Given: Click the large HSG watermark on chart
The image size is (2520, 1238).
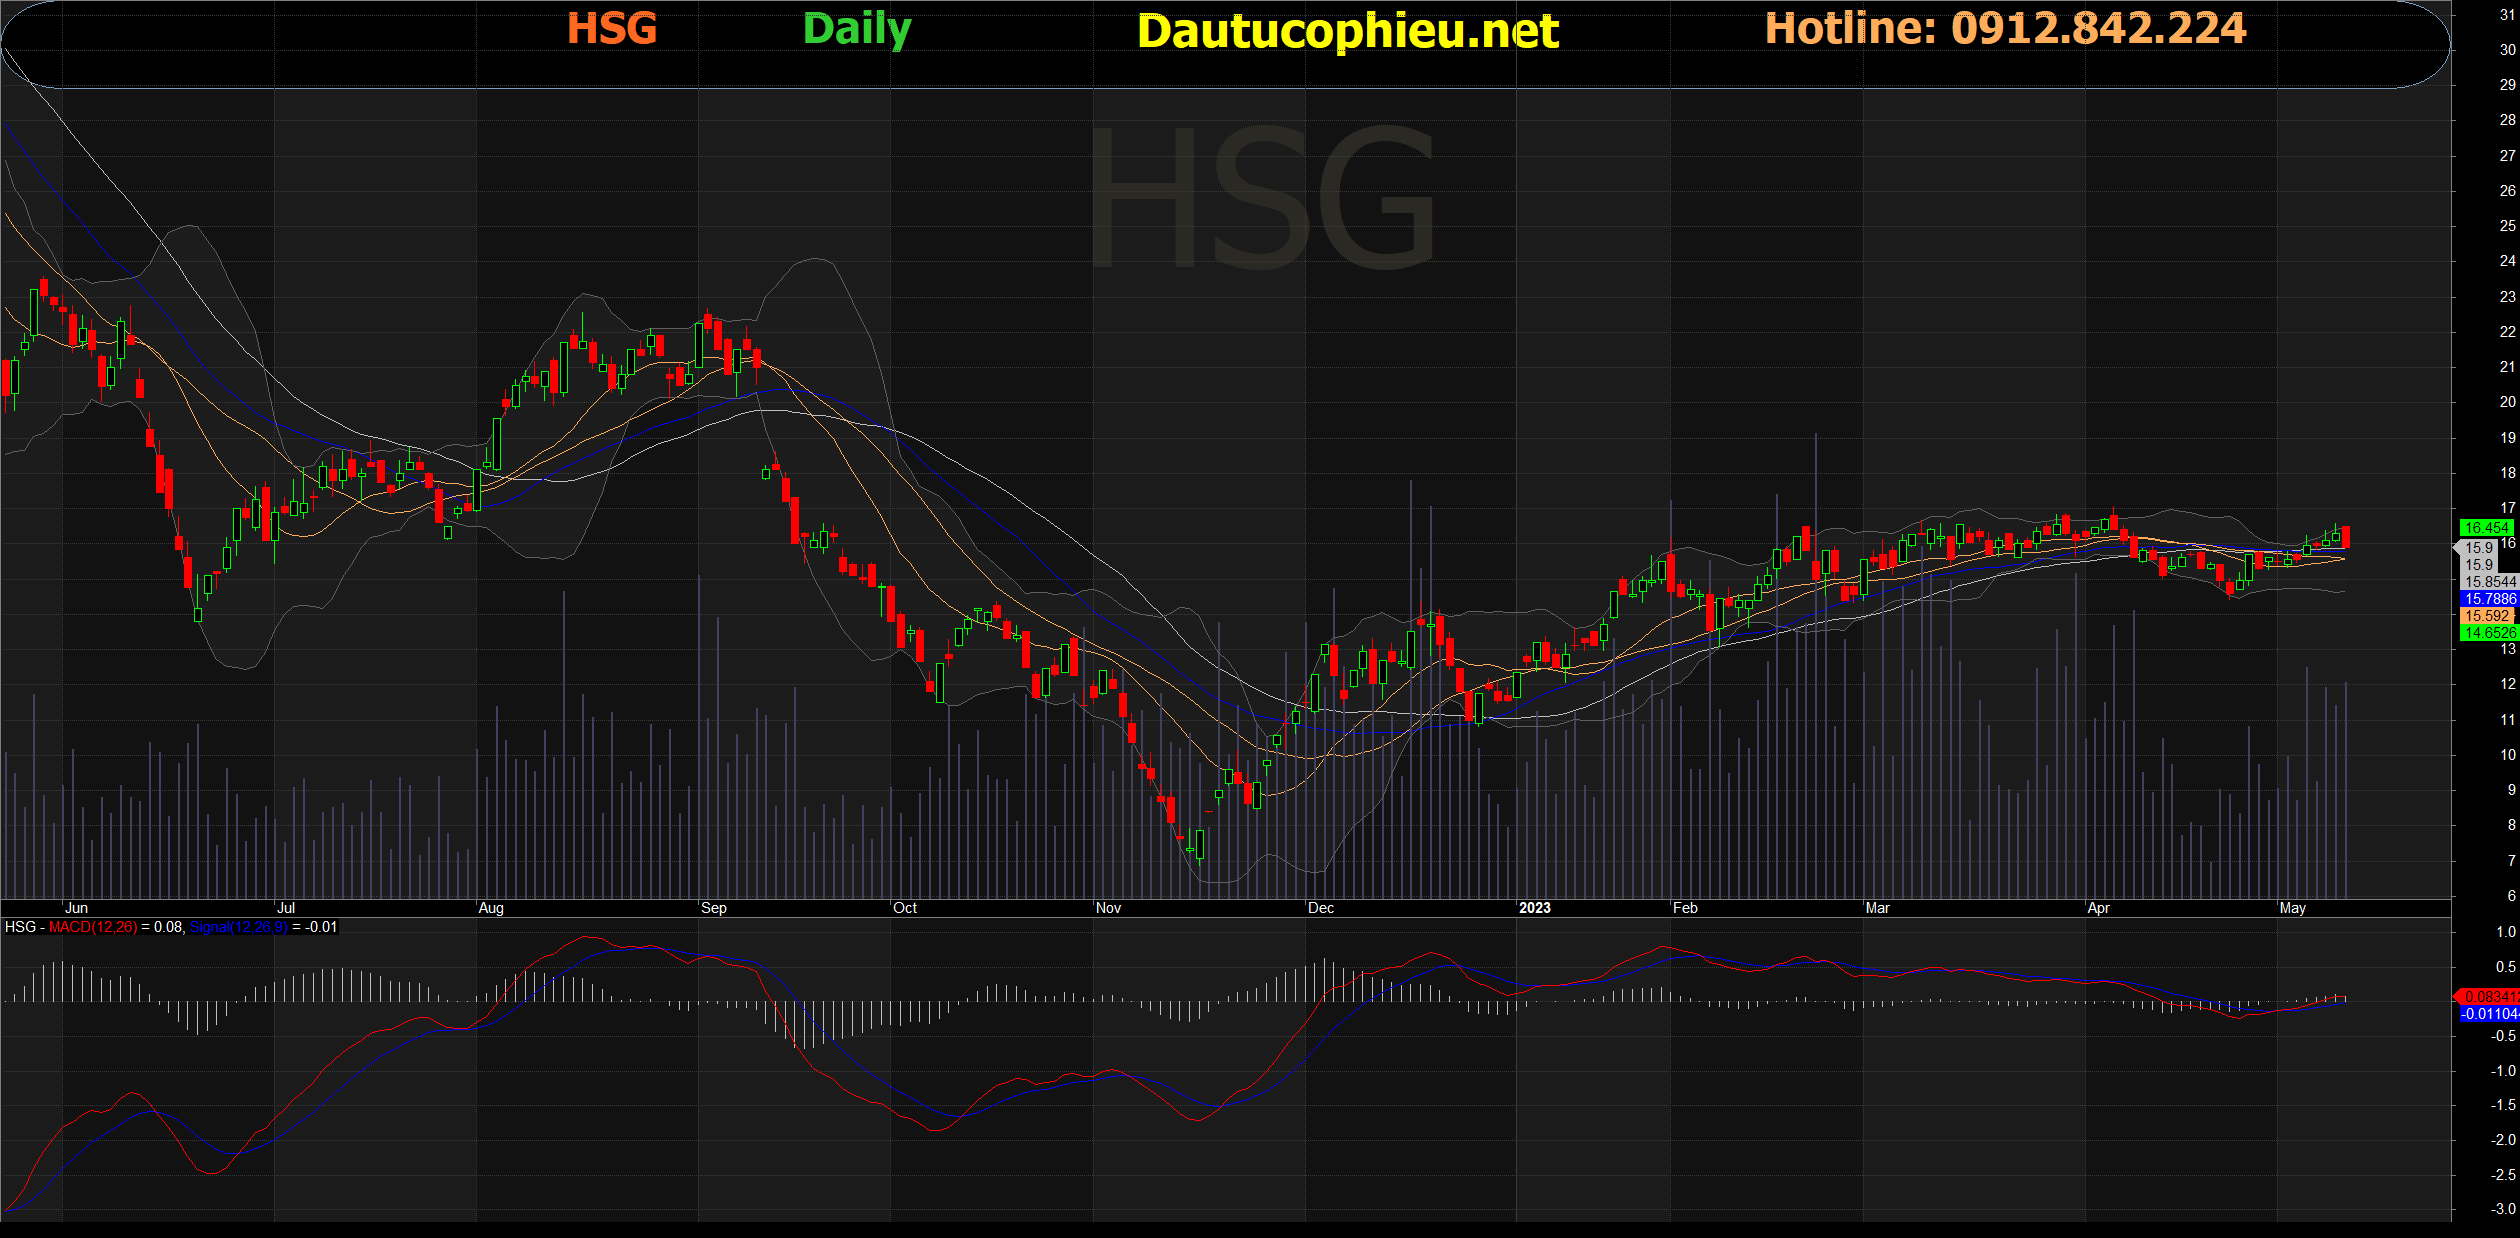Looking at the screenshot, I should click(1262, 197).
